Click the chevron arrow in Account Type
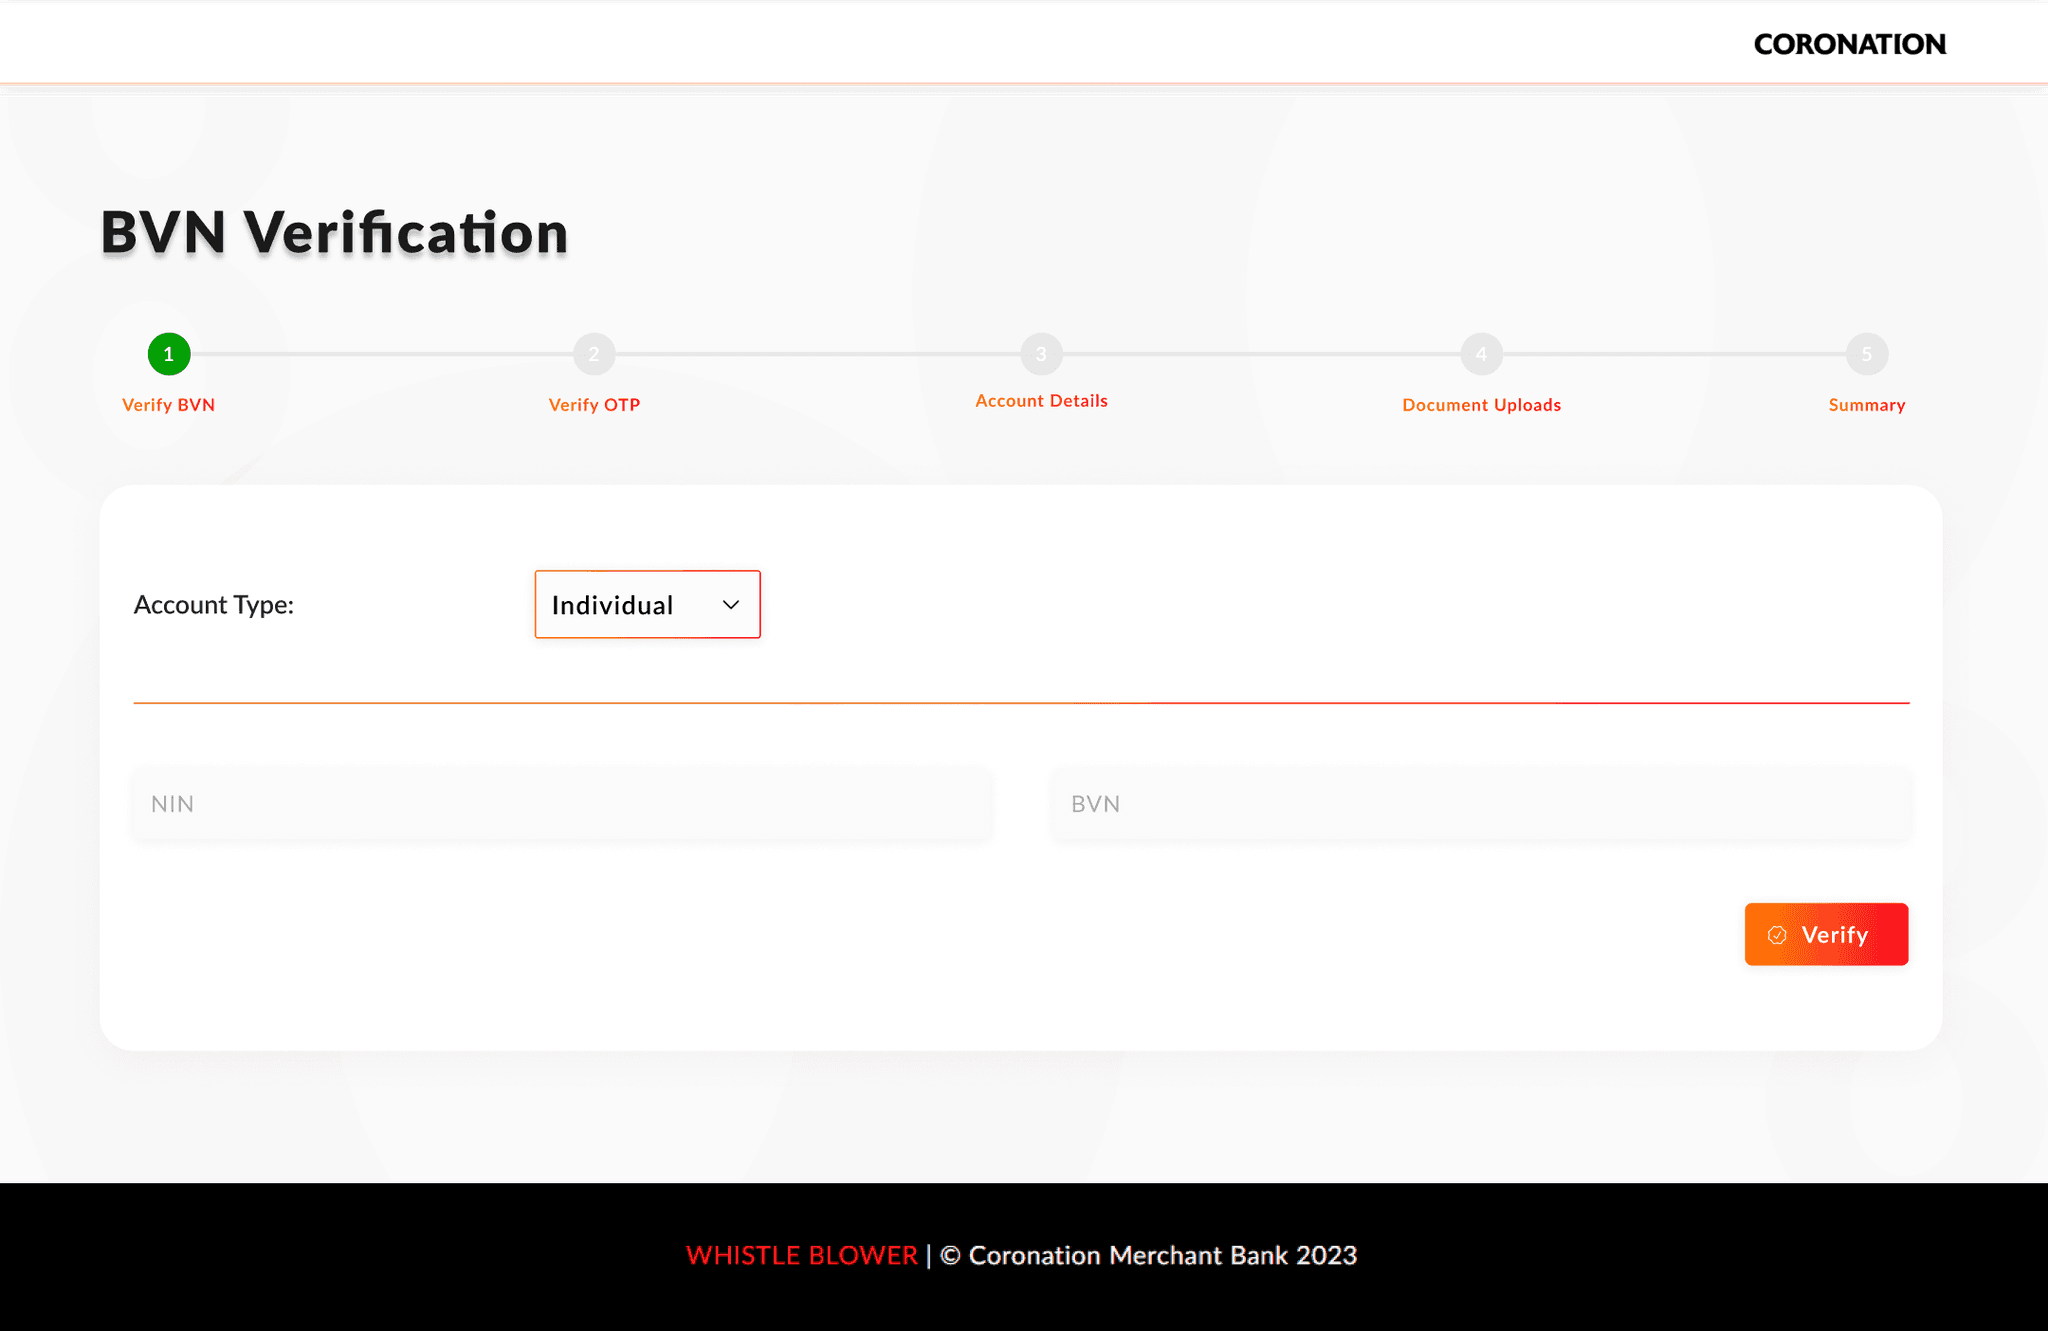Screen dimensions: 2048x1331 (x=731, y=605)
